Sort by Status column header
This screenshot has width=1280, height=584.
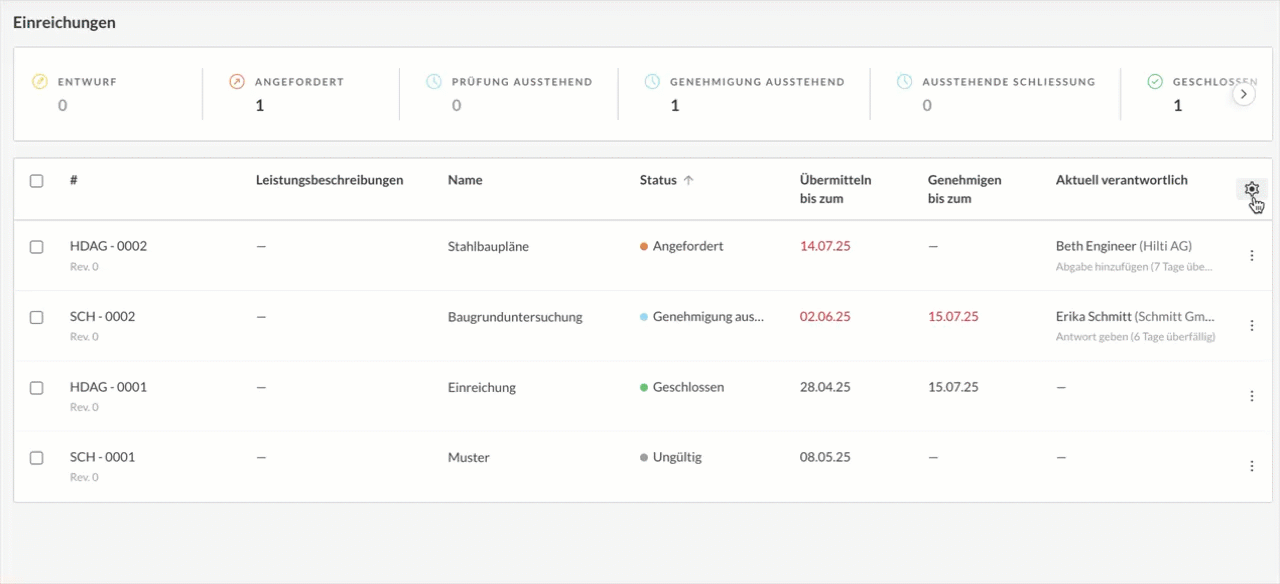click(x=658, y=180)
